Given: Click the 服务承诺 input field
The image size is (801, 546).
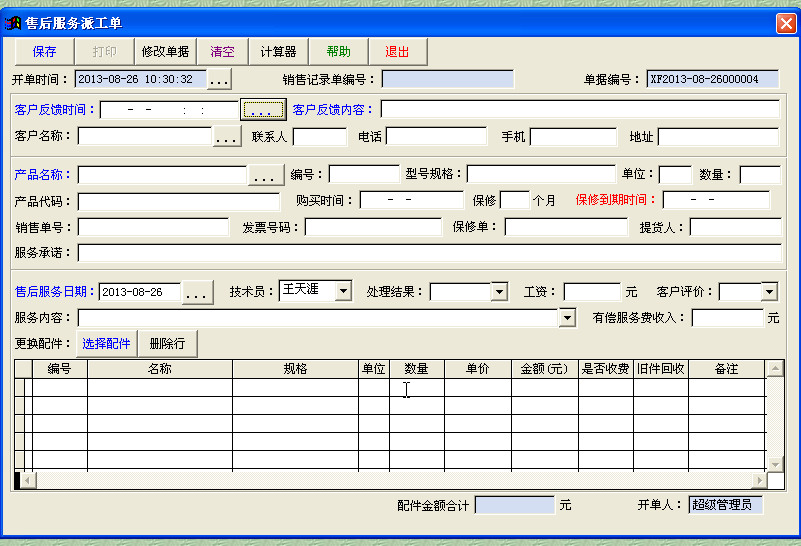Looking at the screenshot, I should (x=430, y=253).
